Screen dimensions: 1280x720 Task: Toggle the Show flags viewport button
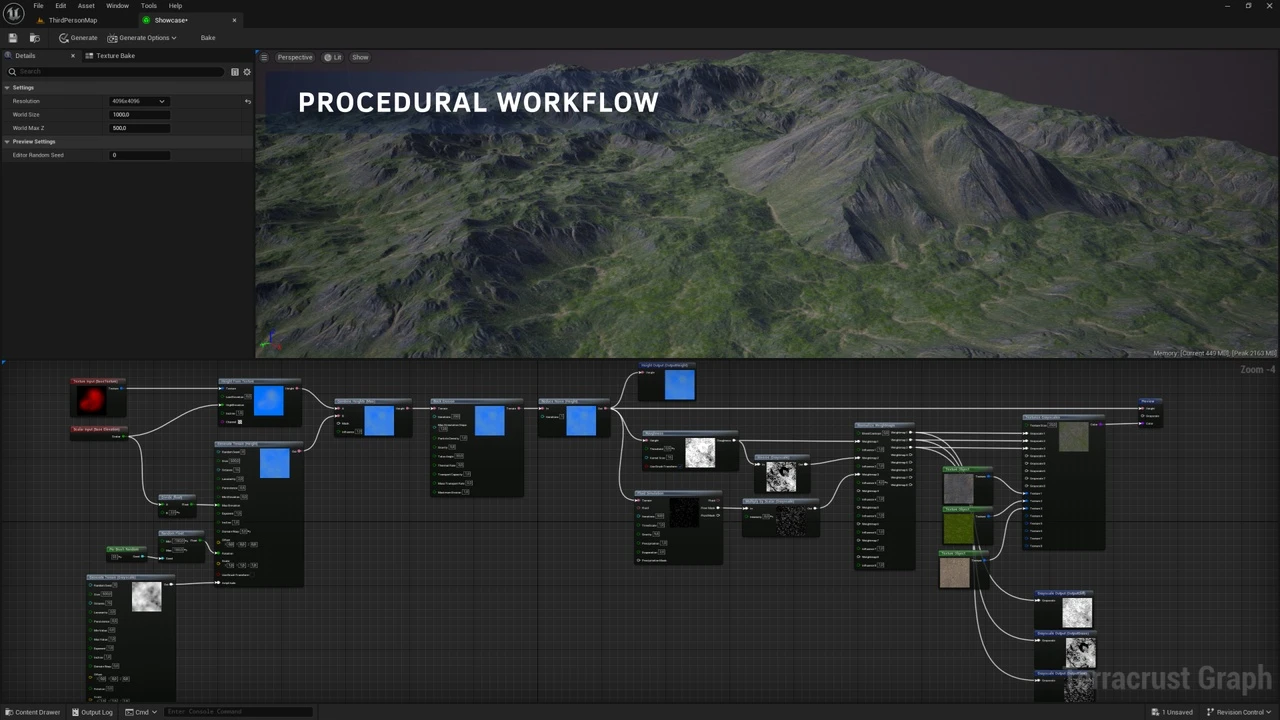[360, 57]
